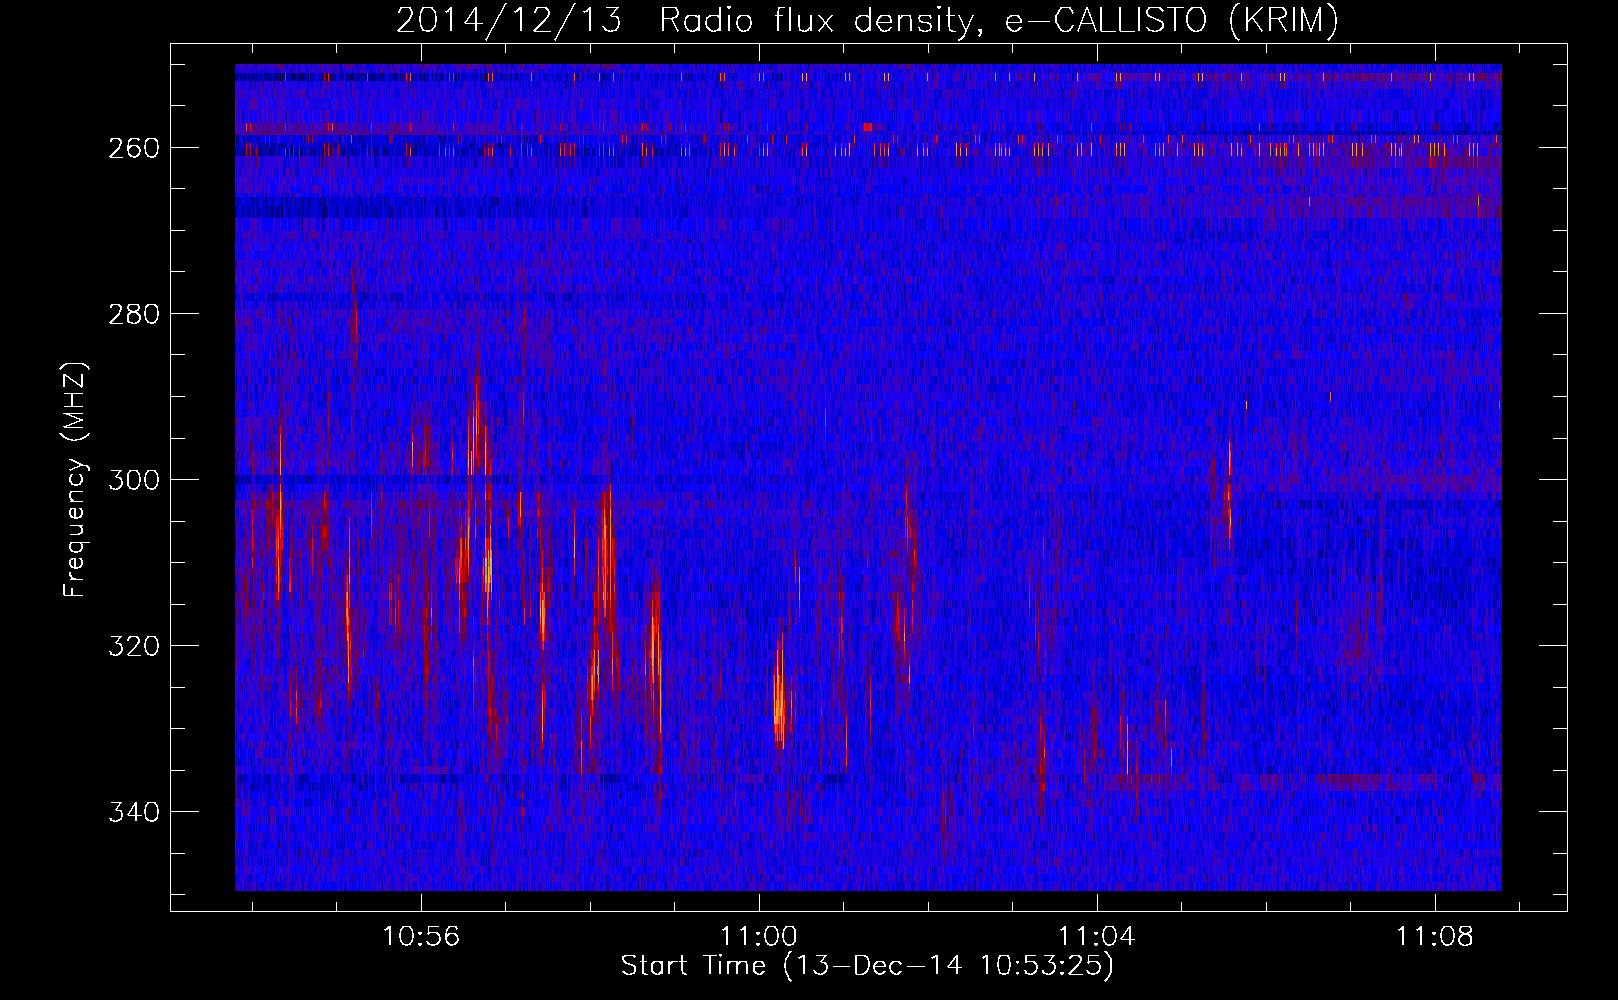The height and width of the screenshot is (1000, 1618).
Task: Click the 11:00 time tick label
Action: coord(759,937)
